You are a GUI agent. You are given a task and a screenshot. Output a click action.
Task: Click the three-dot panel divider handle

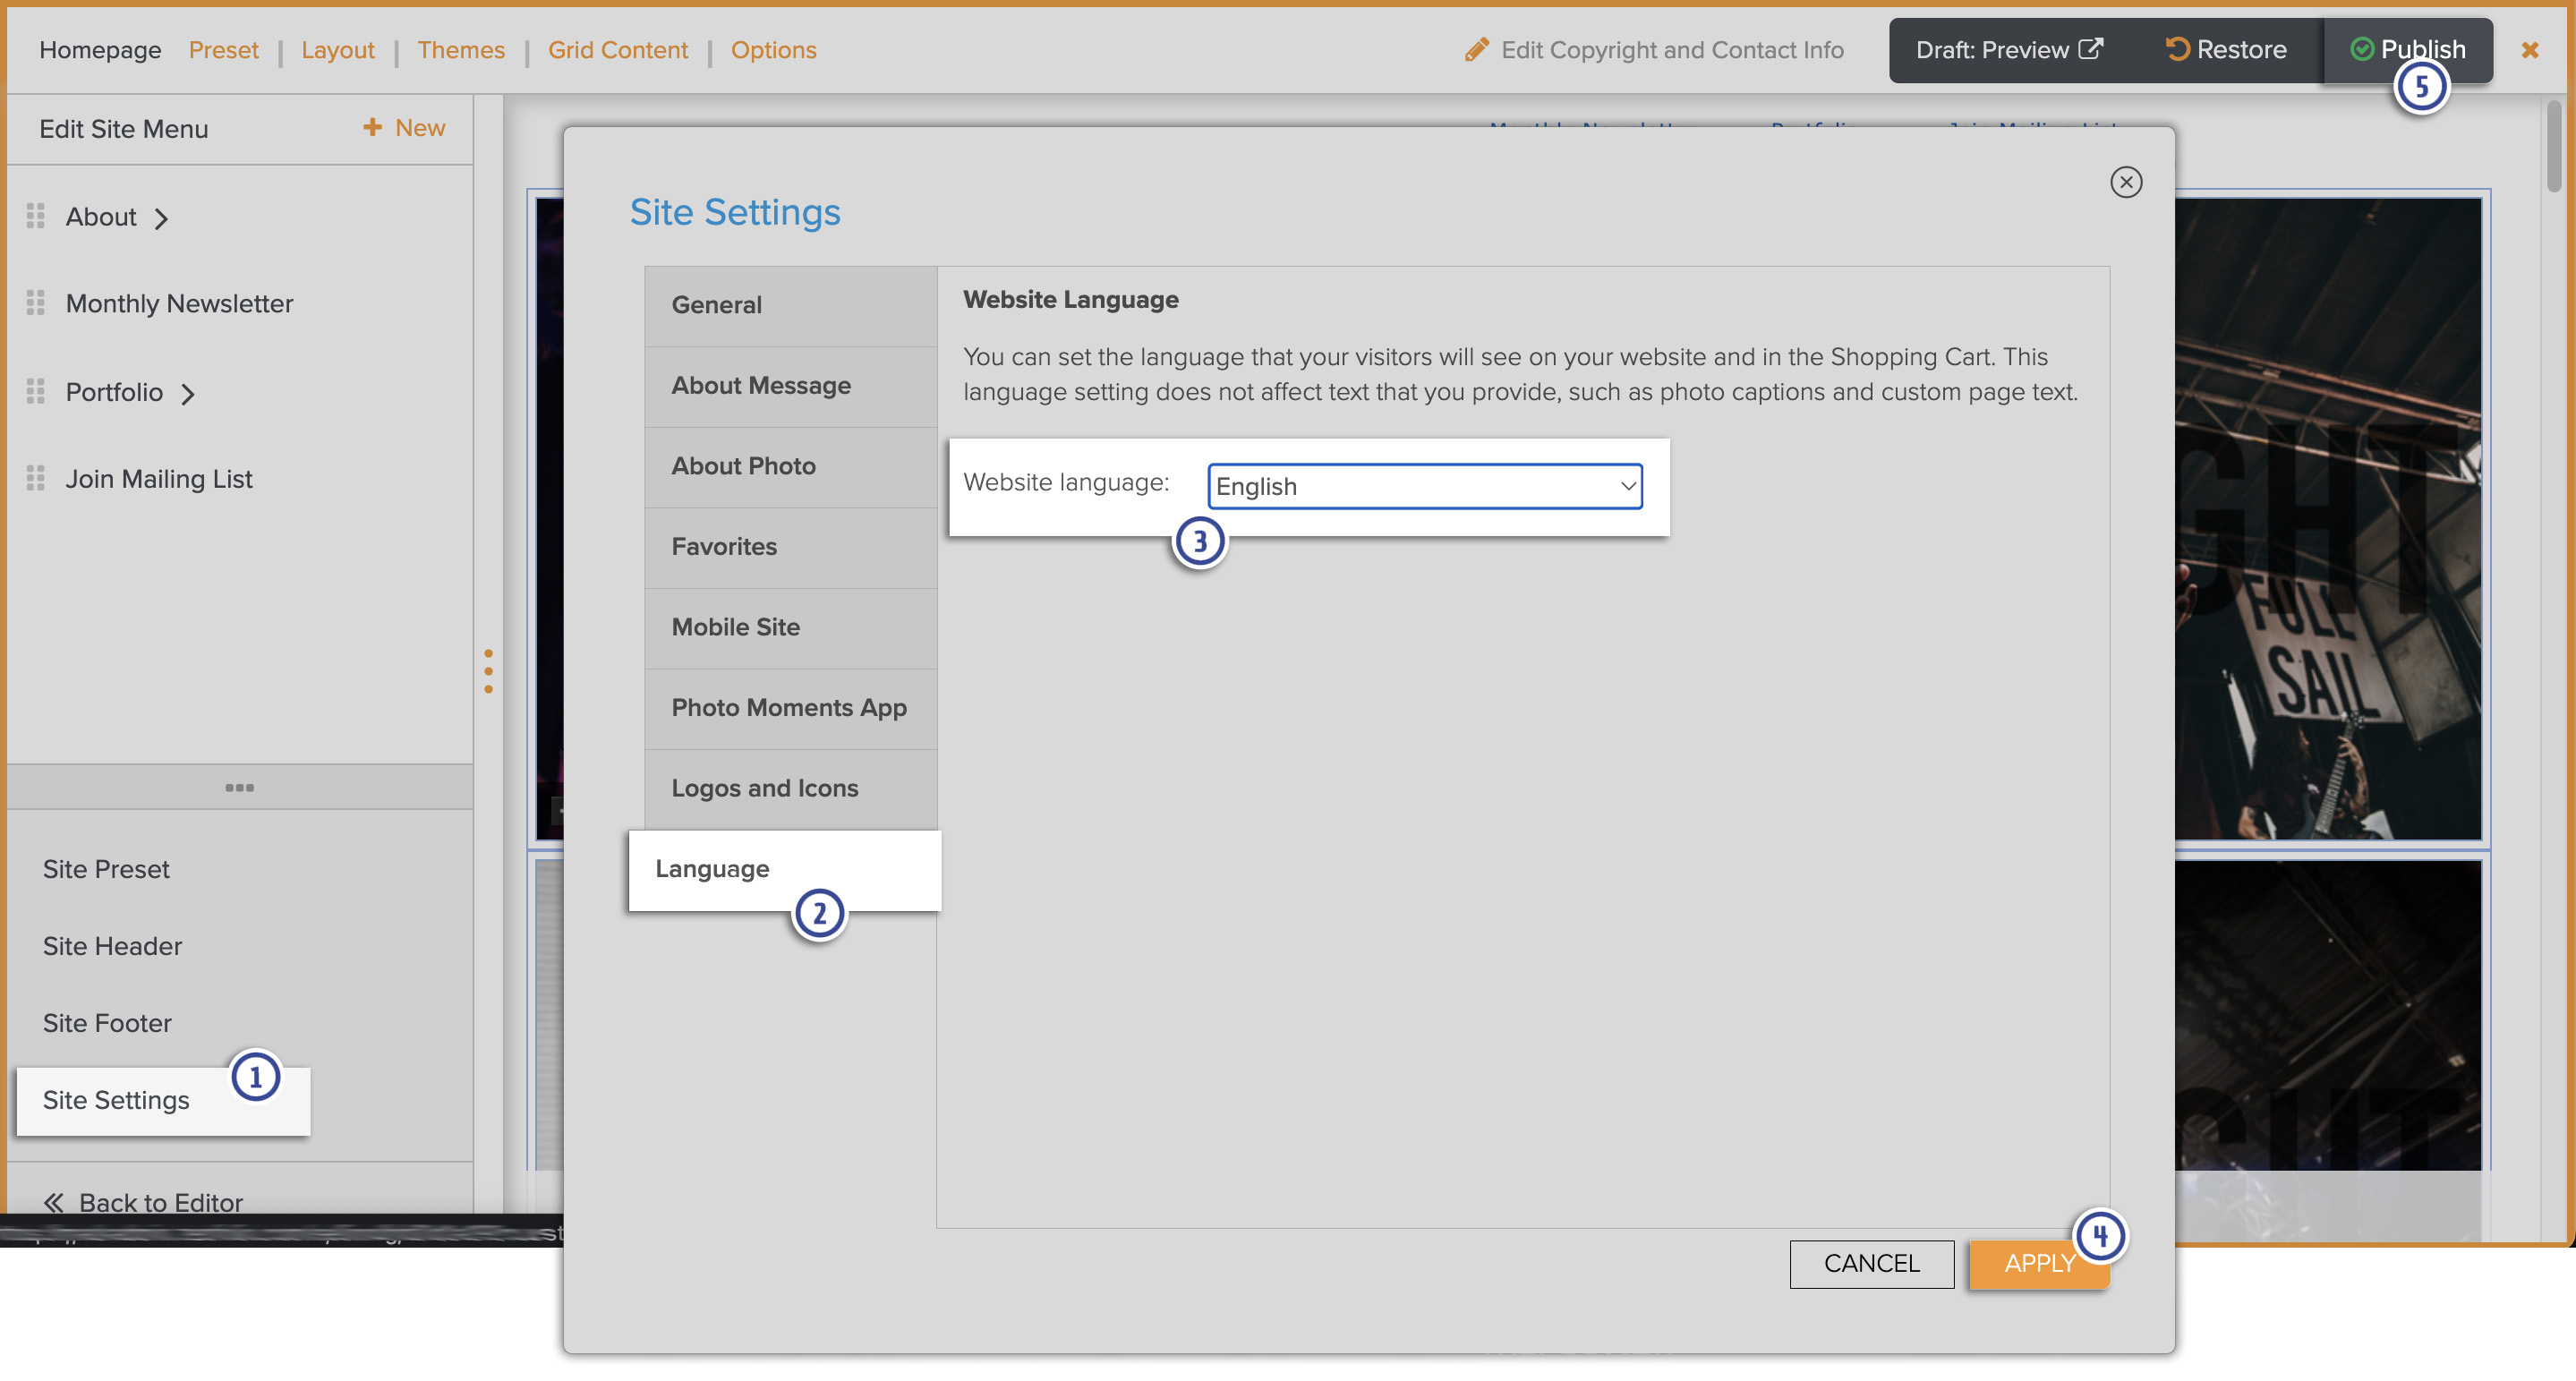click(x=239, y=787)
